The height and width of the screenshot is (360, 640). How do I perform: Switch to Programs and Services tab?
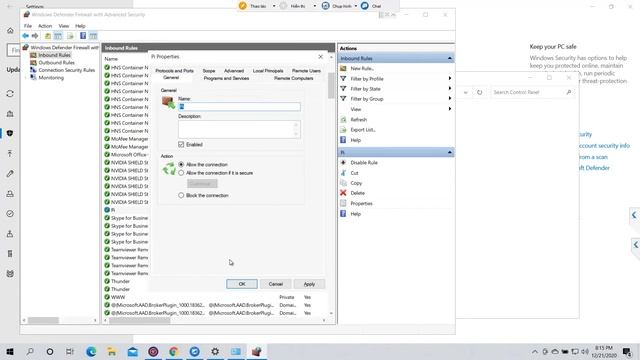[x=226, y=78]
